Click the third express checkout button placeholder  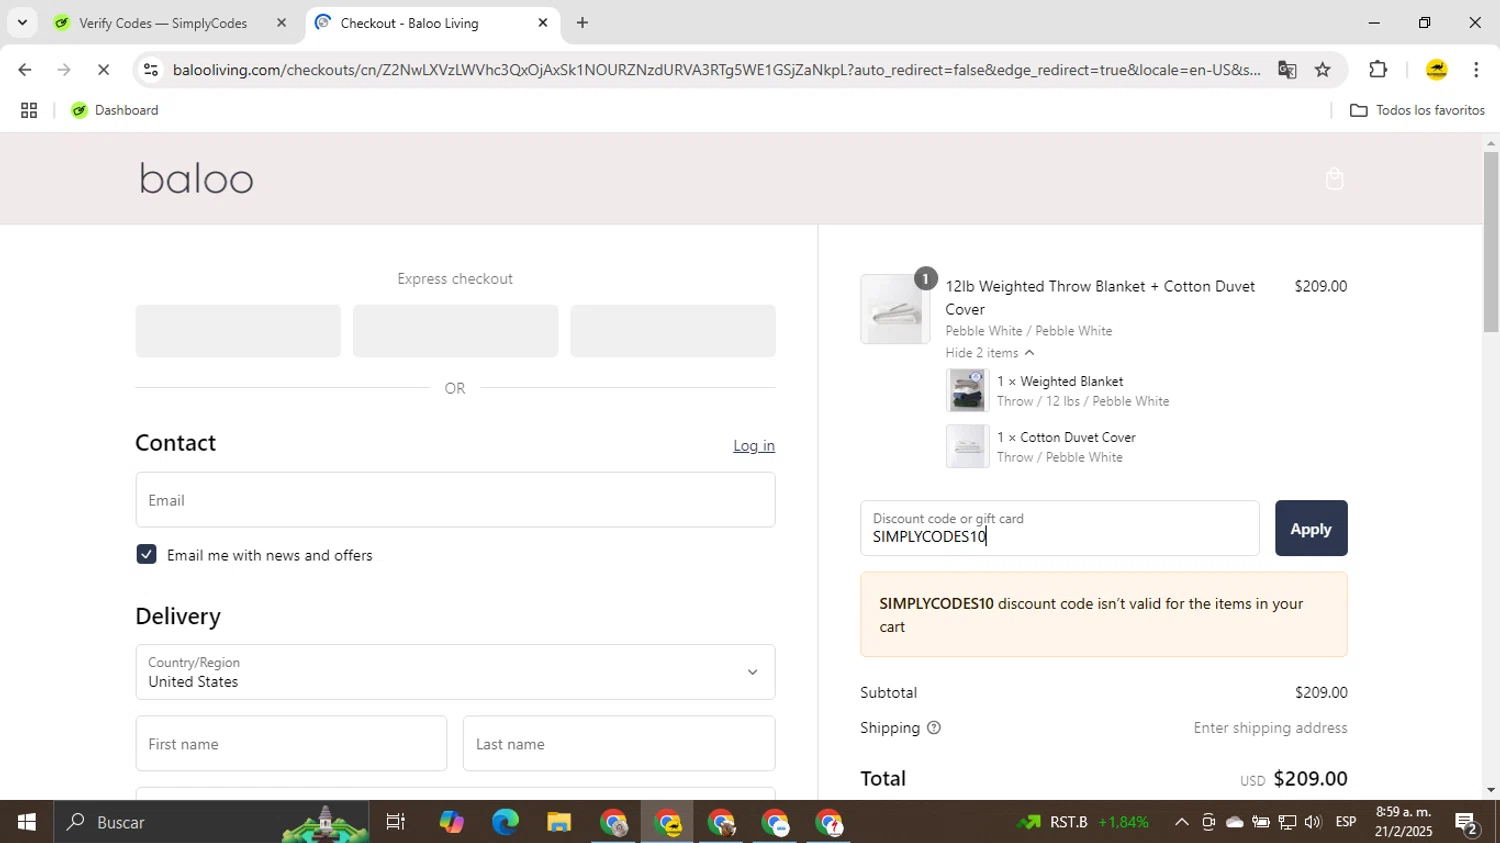[673, 331]
